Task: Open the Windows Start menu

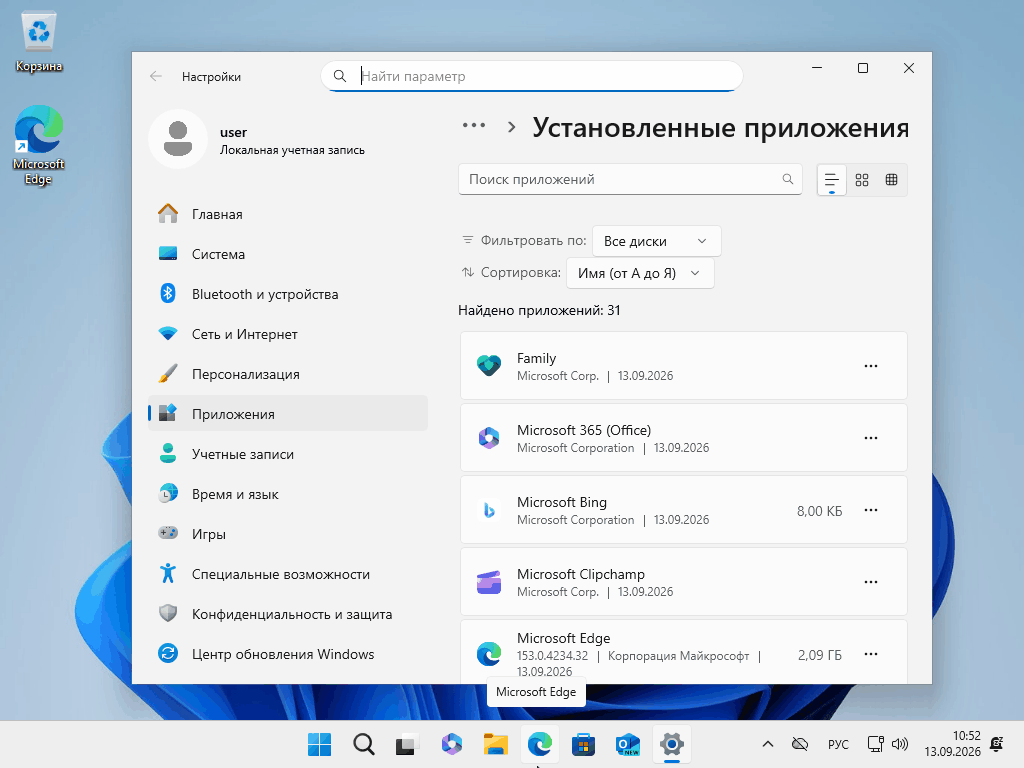Action: point(319,744)
